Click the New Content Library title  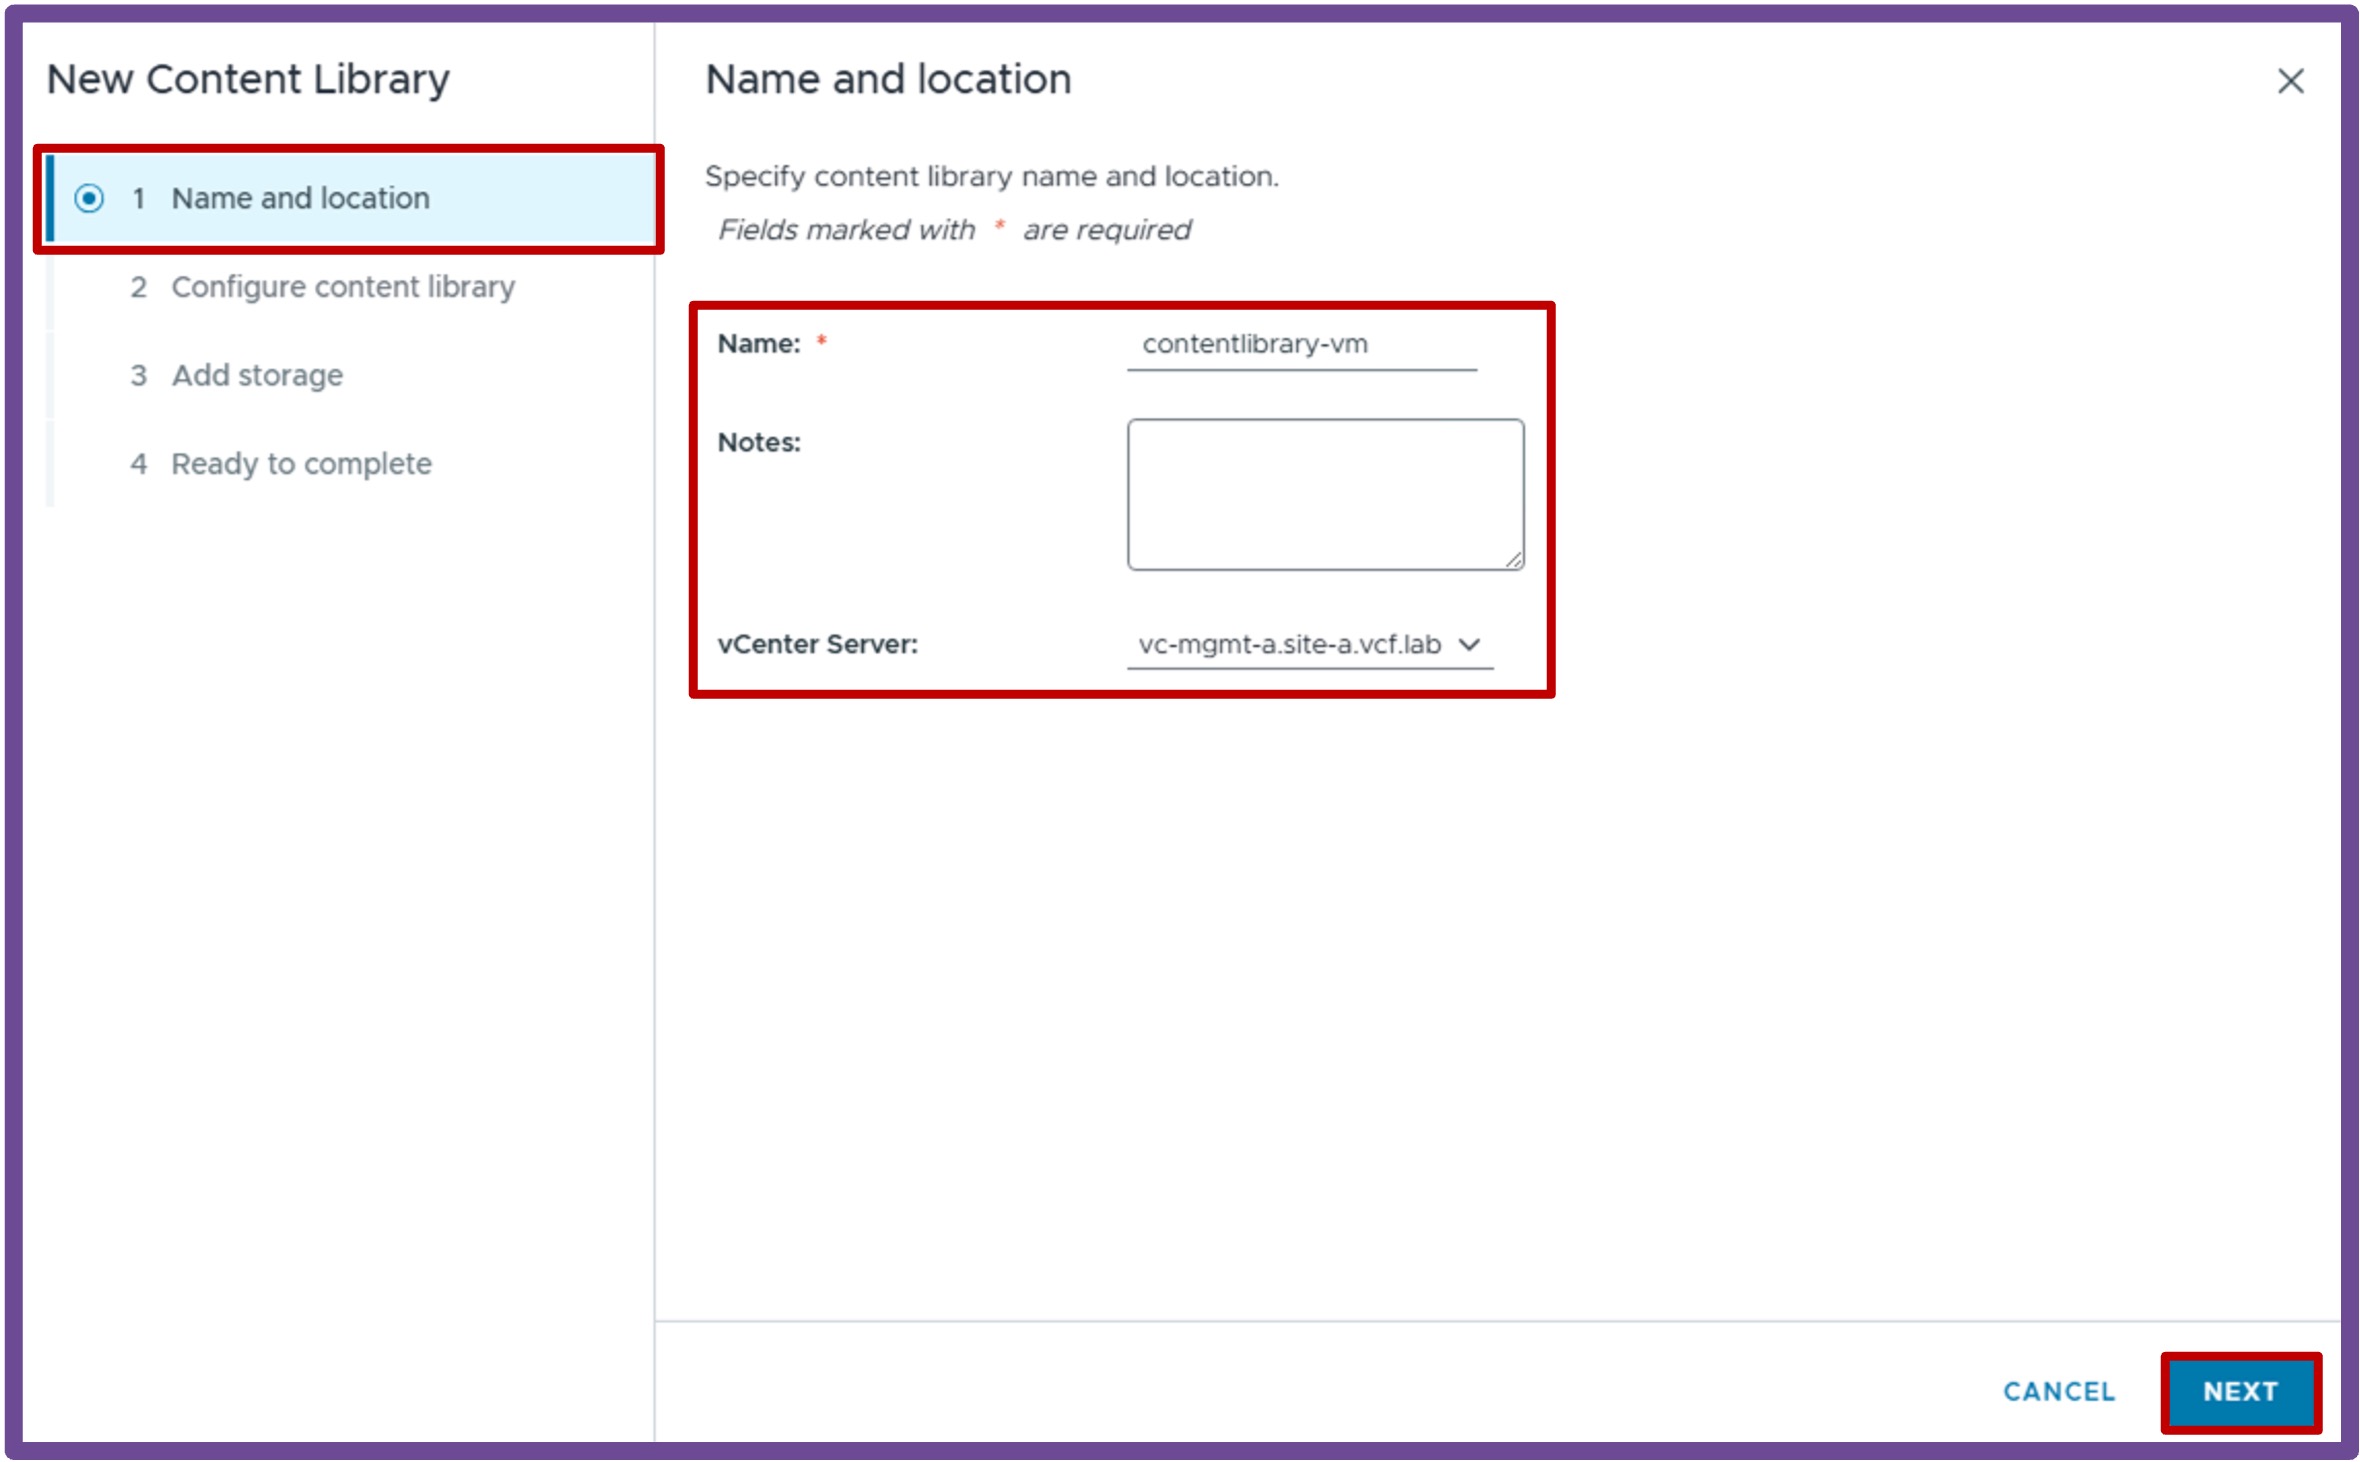tap(248, 80)
